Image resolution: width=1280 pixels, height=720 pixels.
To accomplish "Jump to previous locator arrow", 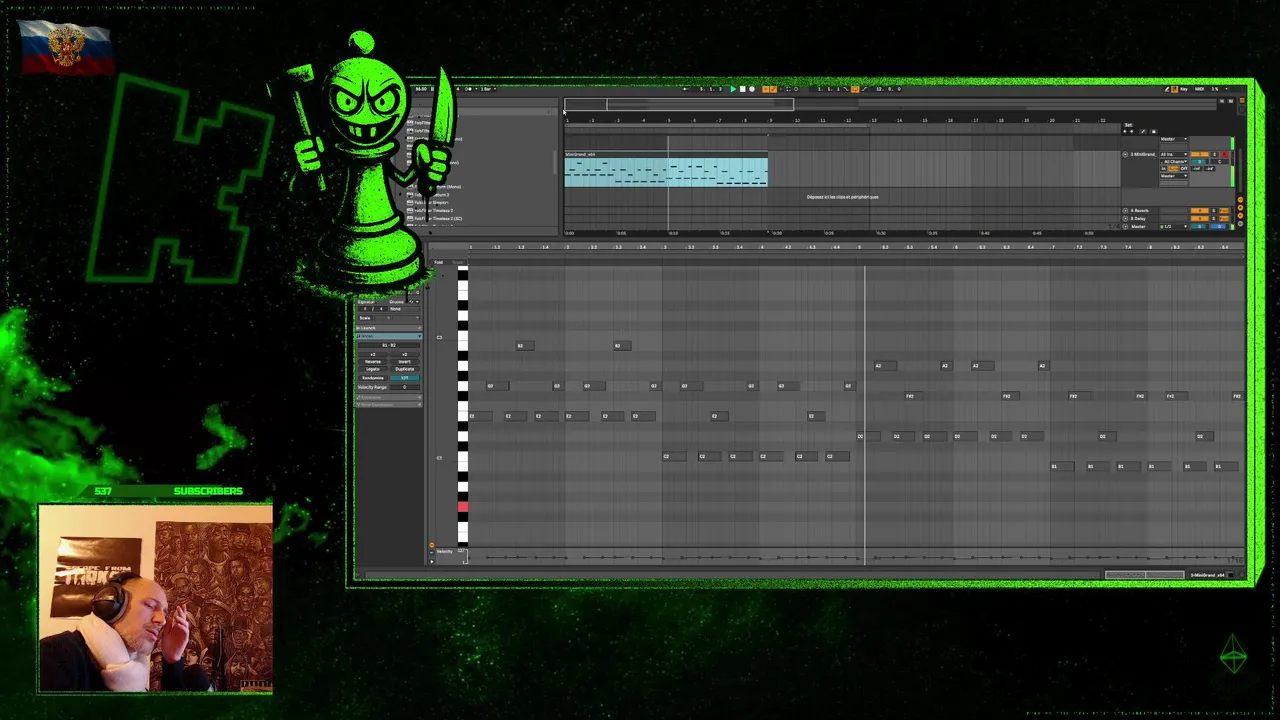I will pyautogui.click(x=1125, y=132).
